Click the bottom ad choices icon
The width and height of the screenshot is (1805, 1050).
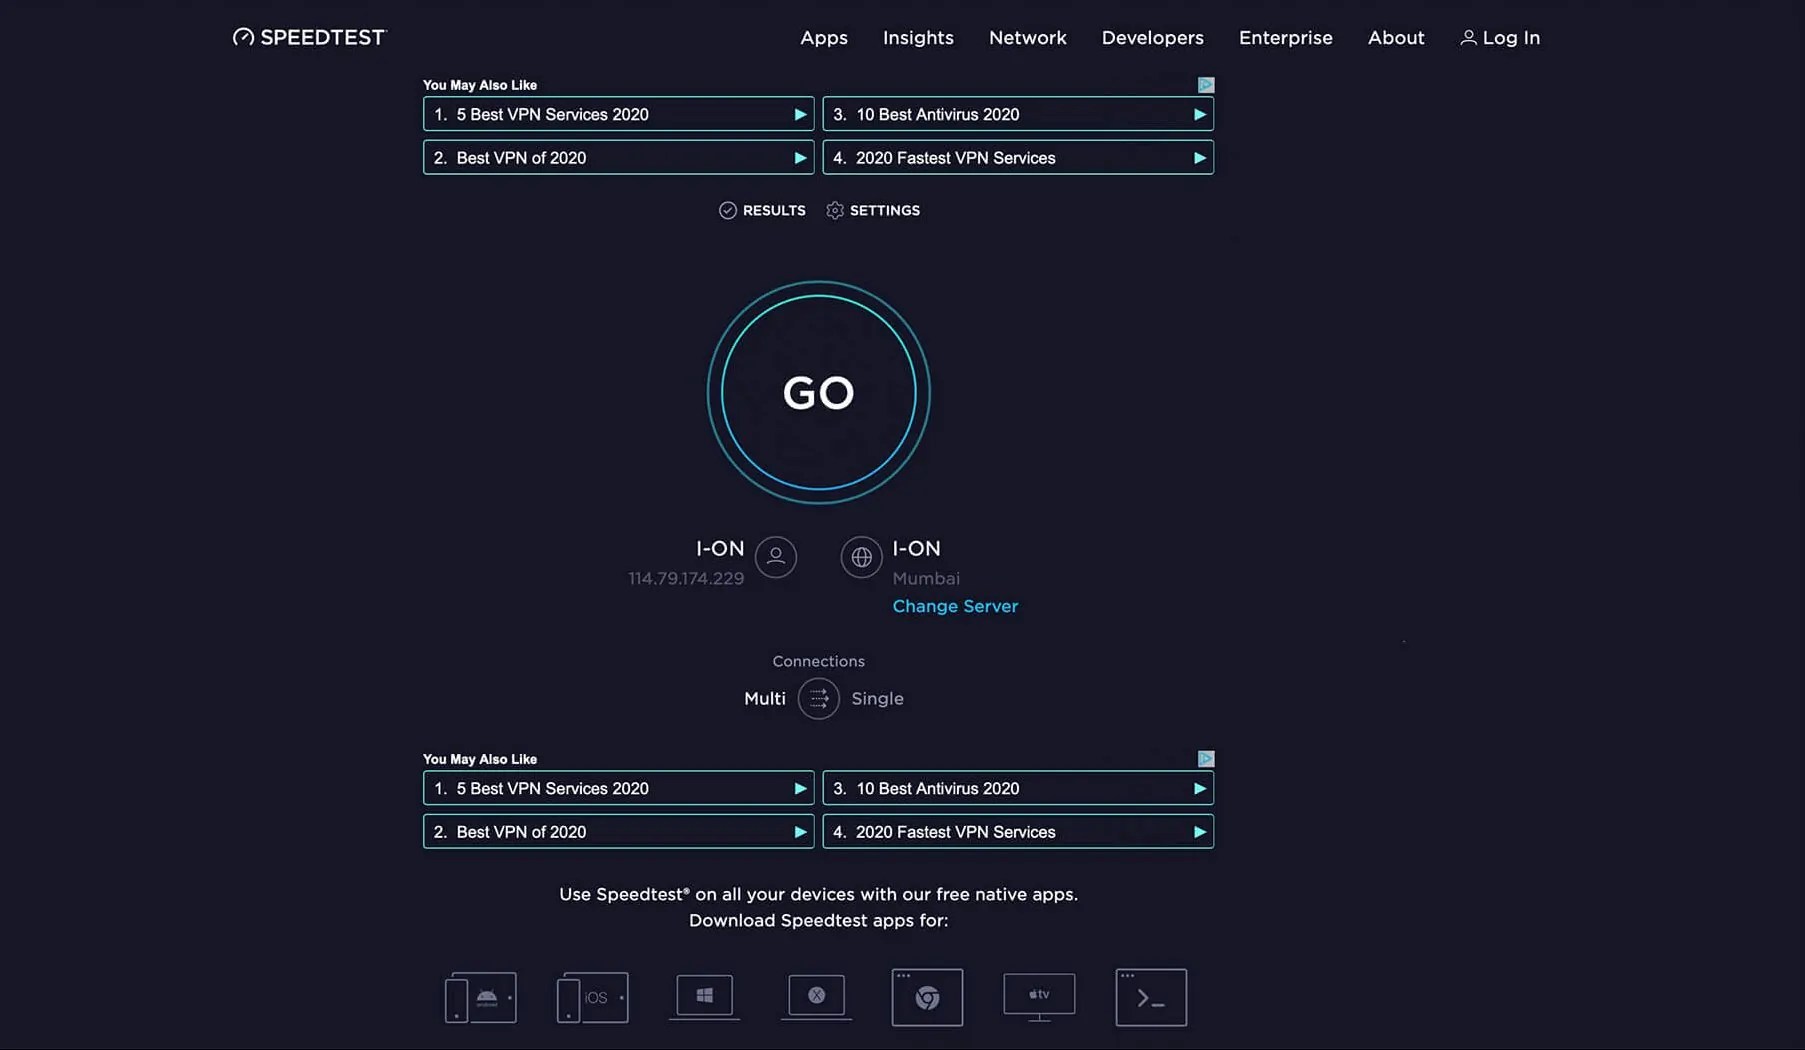[x=1206, y=759]
